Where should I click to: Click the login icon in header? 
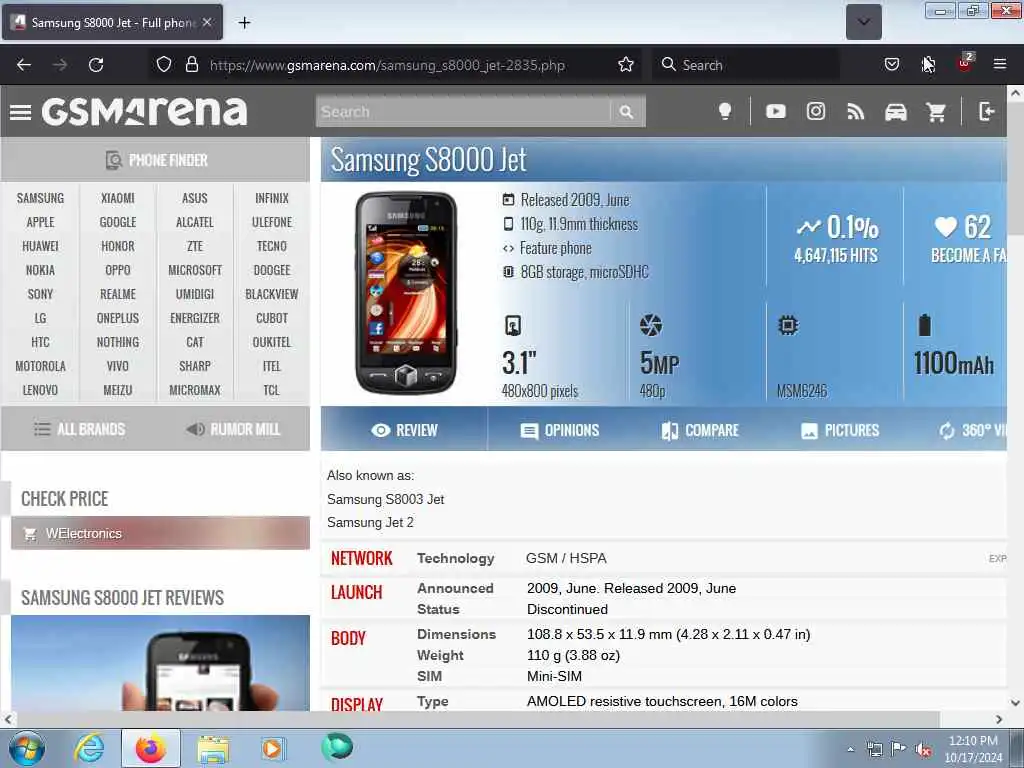click(x=986, y=112)
